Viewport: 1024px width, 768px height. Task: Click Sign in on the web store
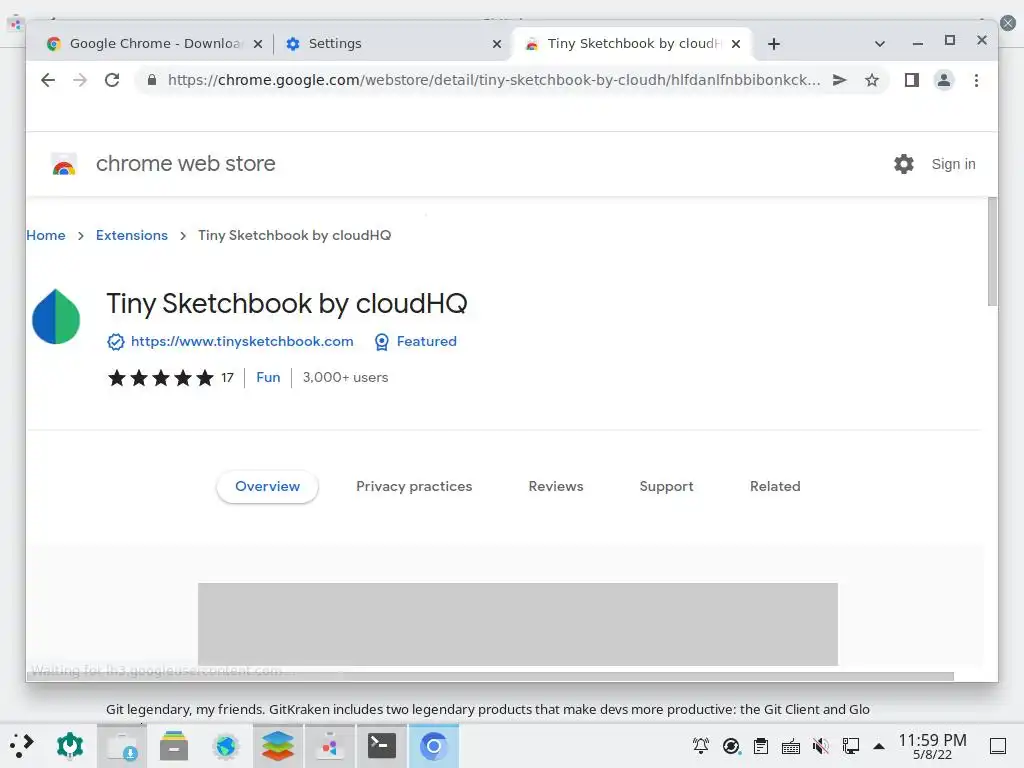pos(953,164)
